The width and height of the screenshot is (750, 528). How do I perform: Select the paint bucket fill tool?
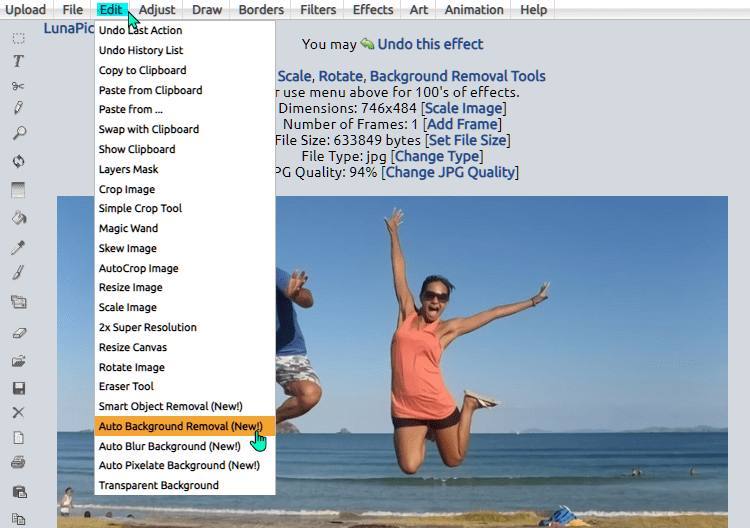[18, 217]
